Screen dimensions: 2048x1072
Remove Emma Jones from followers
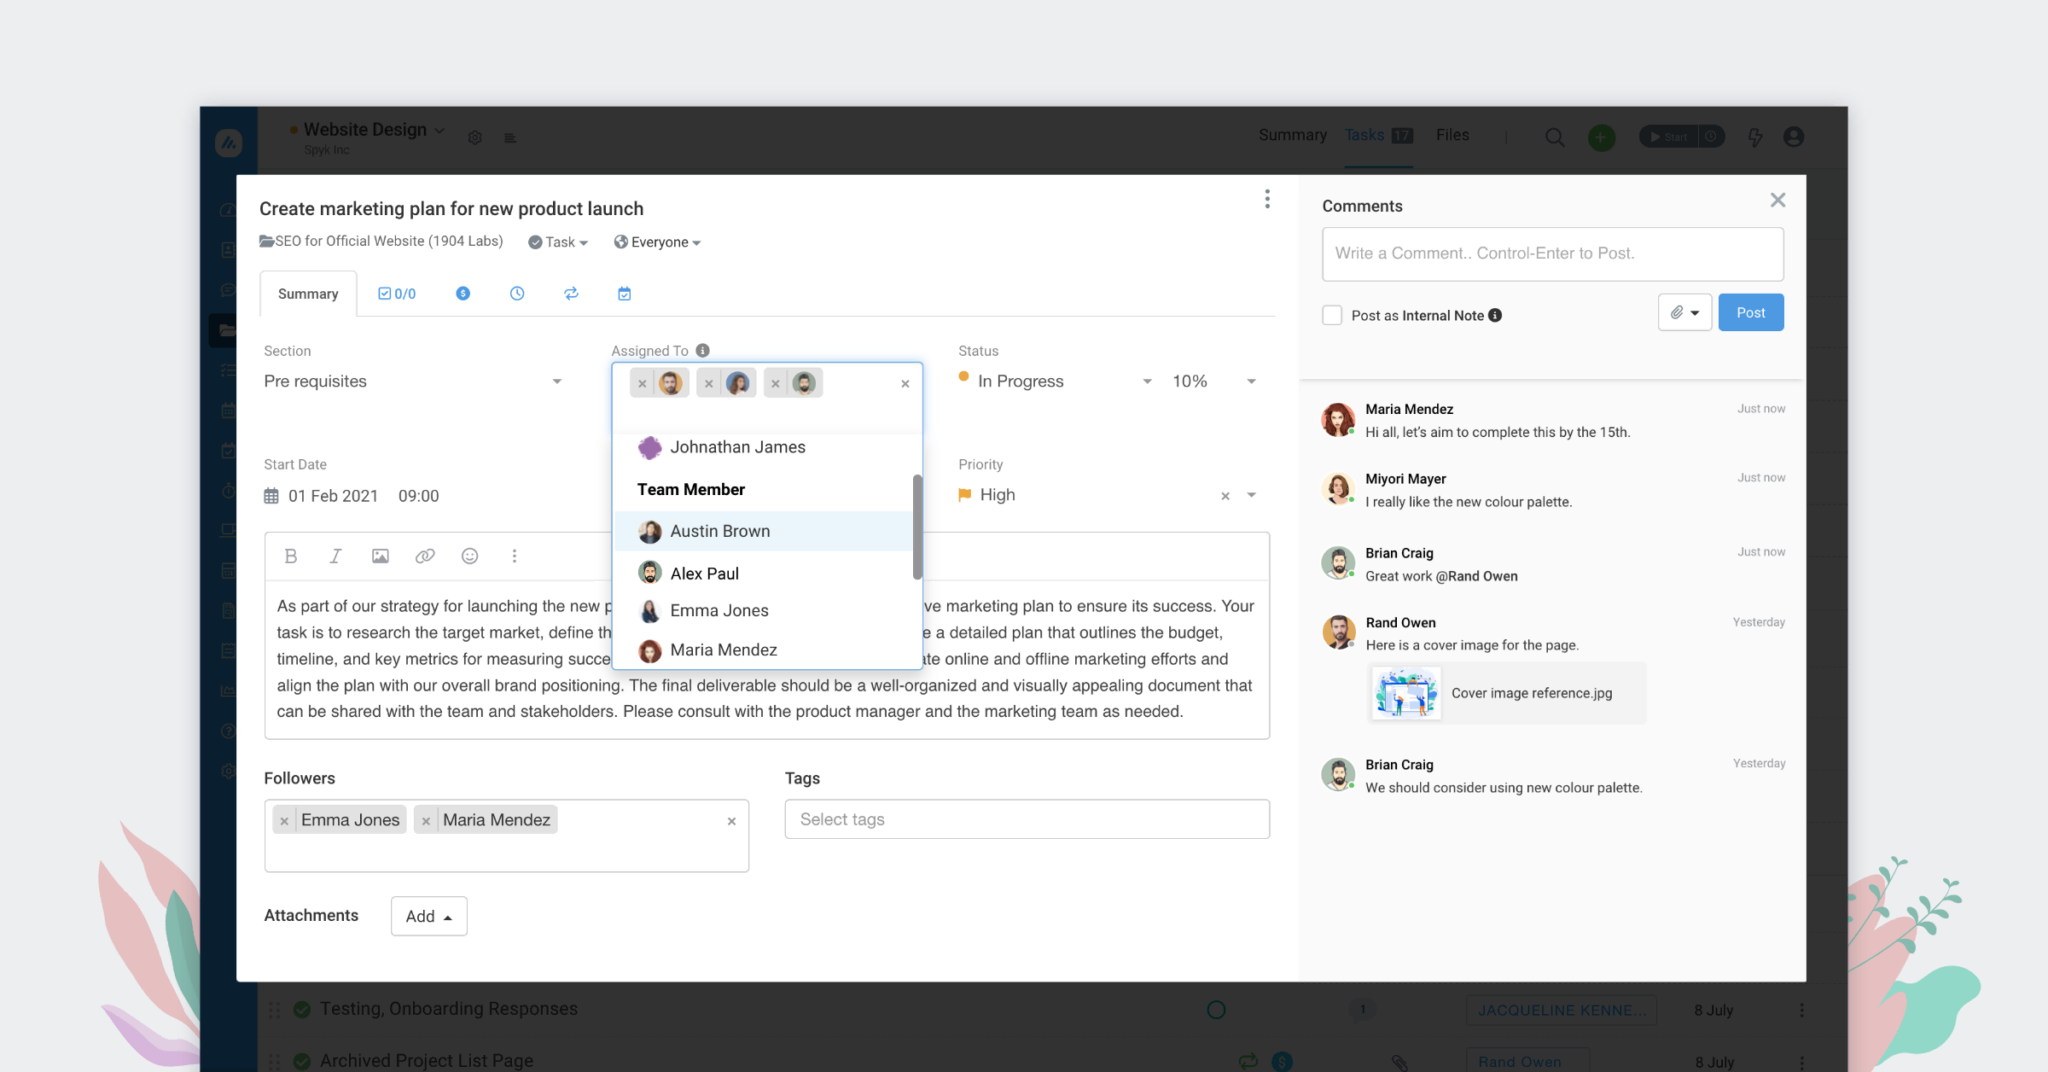(x=285, y=821)
